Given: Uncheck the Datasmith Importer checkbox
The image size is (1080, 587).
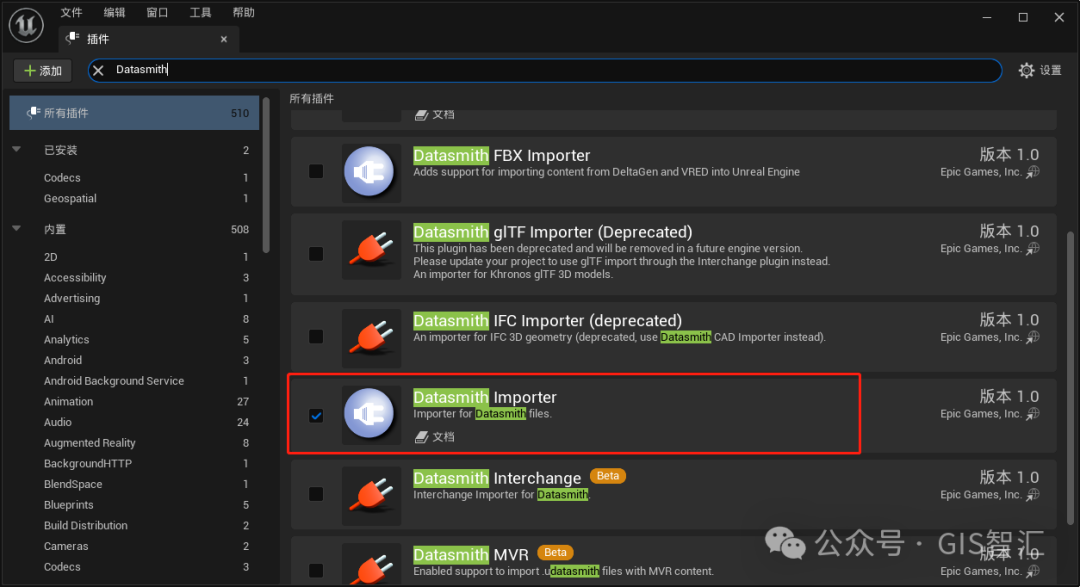Looking at the screenshot, I should [316, 415].
